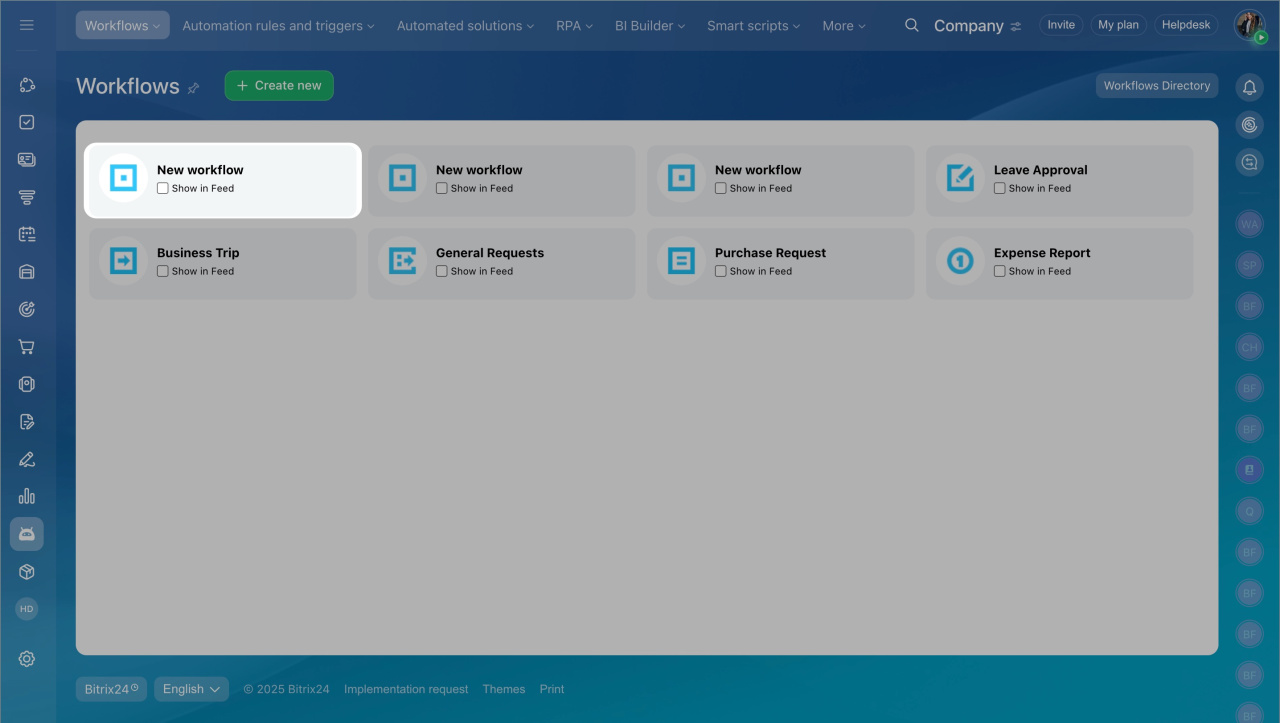Click the HD sidebar badge
1280x723 pixels.
click(x=27, y=609)
